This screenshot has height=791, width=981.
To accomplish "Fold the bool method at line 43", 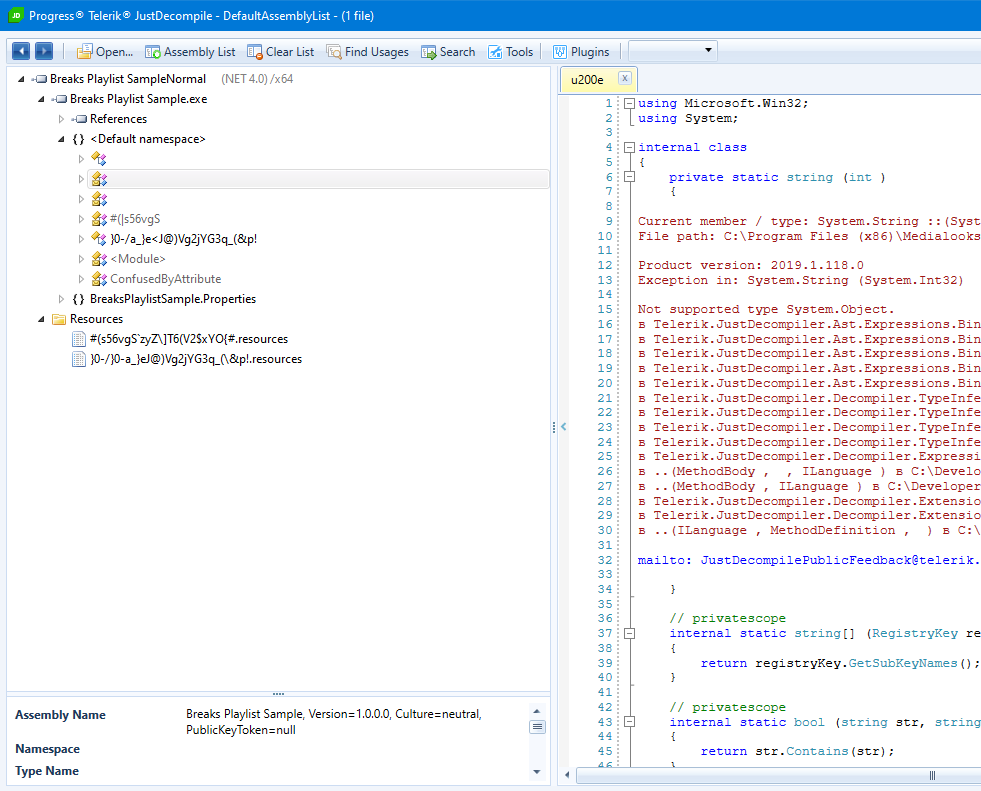I will coord(629,722).
